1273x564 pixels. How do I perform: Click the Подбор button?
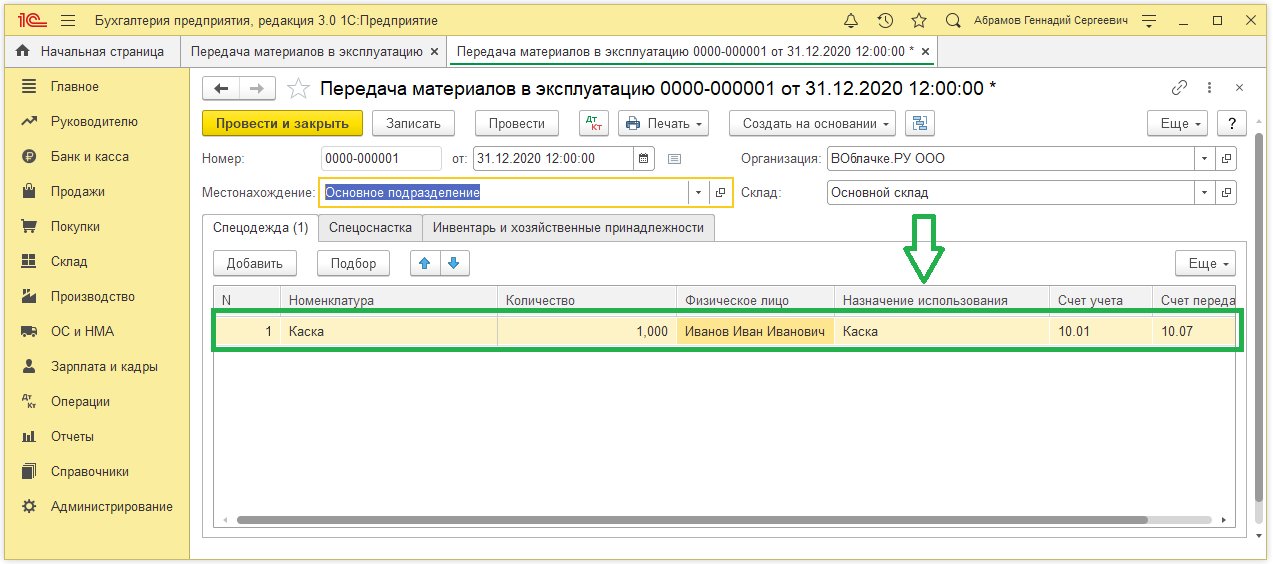(x=353, y=263)
